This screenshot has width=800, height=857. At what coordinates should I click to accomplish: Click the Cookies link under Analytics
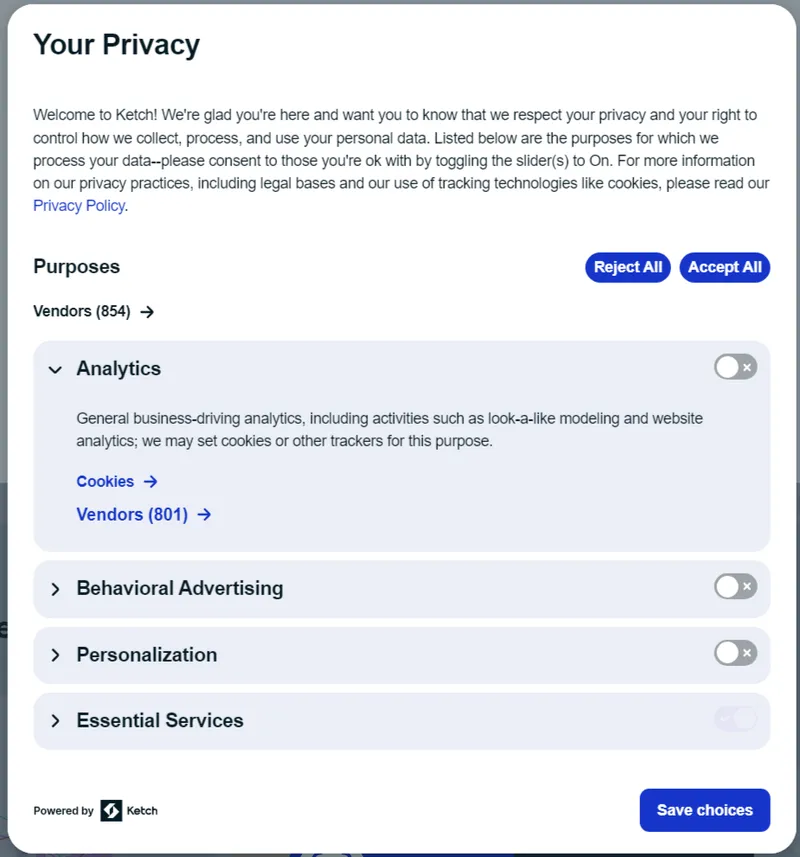pyautogui.click(x=105, y=481)
